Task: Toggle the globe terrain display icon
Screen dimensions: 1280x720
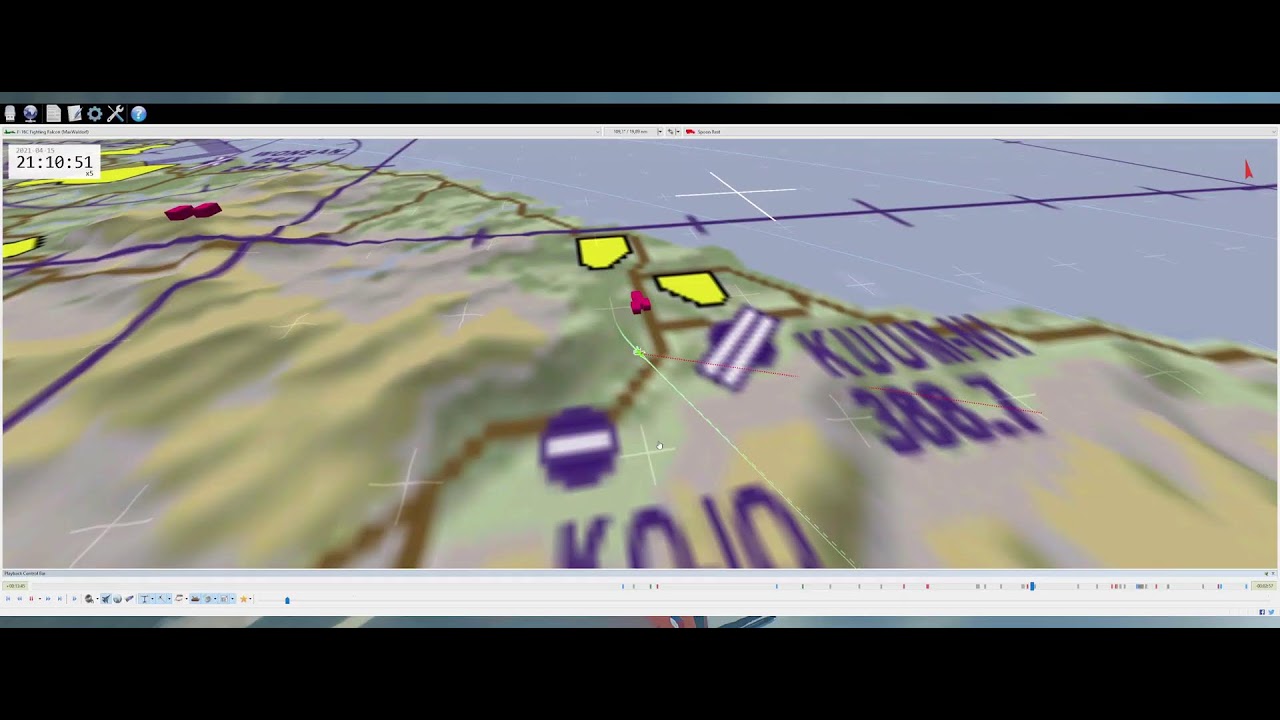Action: 117,599
